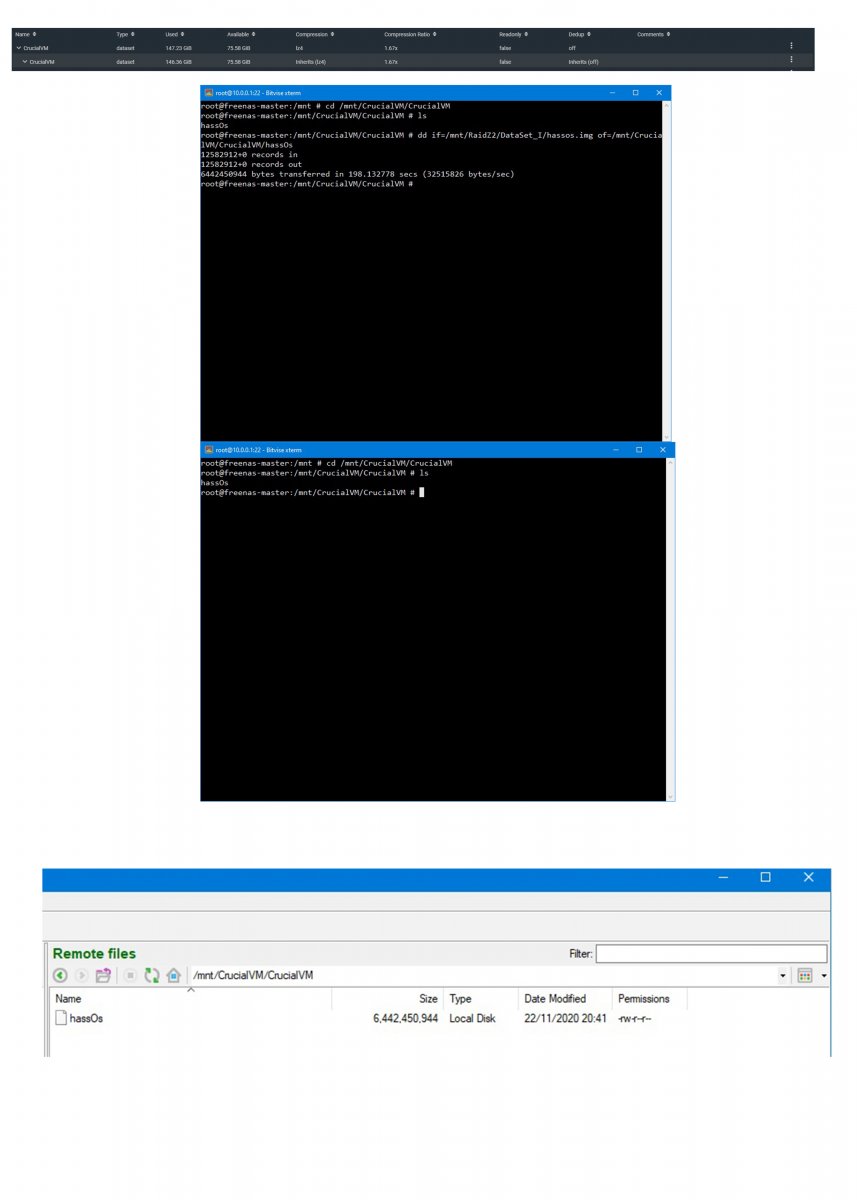Click the lower terminal's vertical scrollbar
Screen dimensions: 857x1200
(x=671, y=630)
